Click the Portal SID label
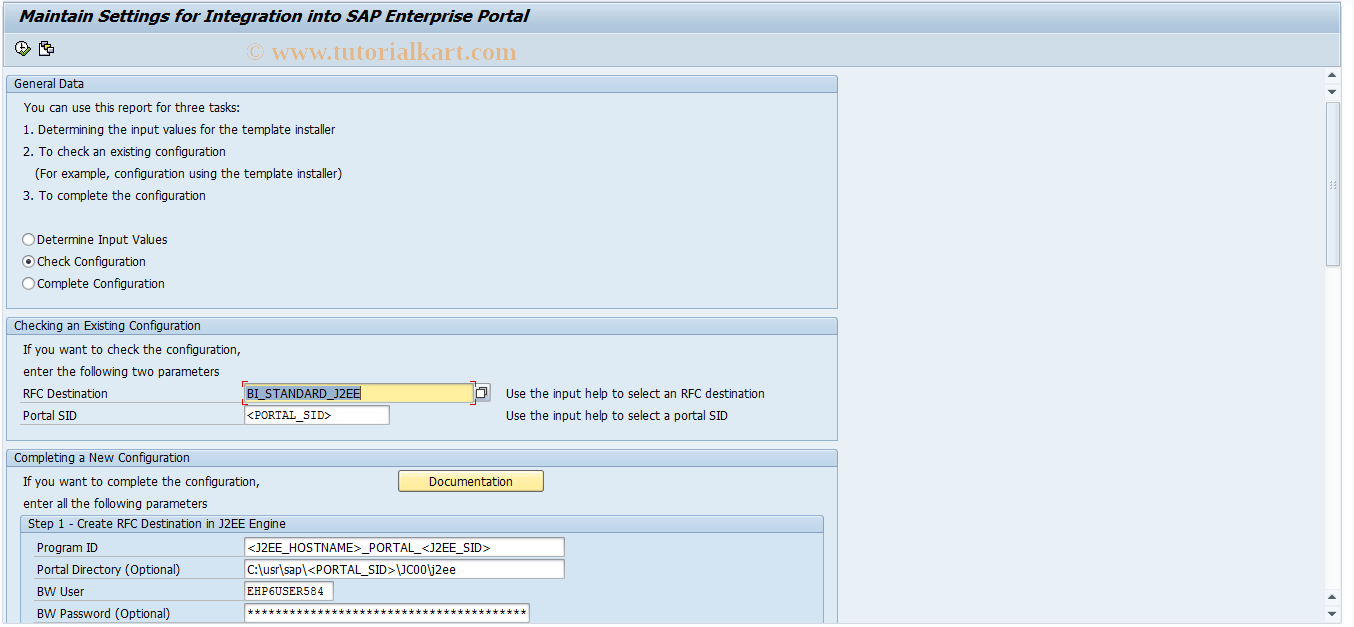This screenshot has height=627, width=1354. point(51,416)
